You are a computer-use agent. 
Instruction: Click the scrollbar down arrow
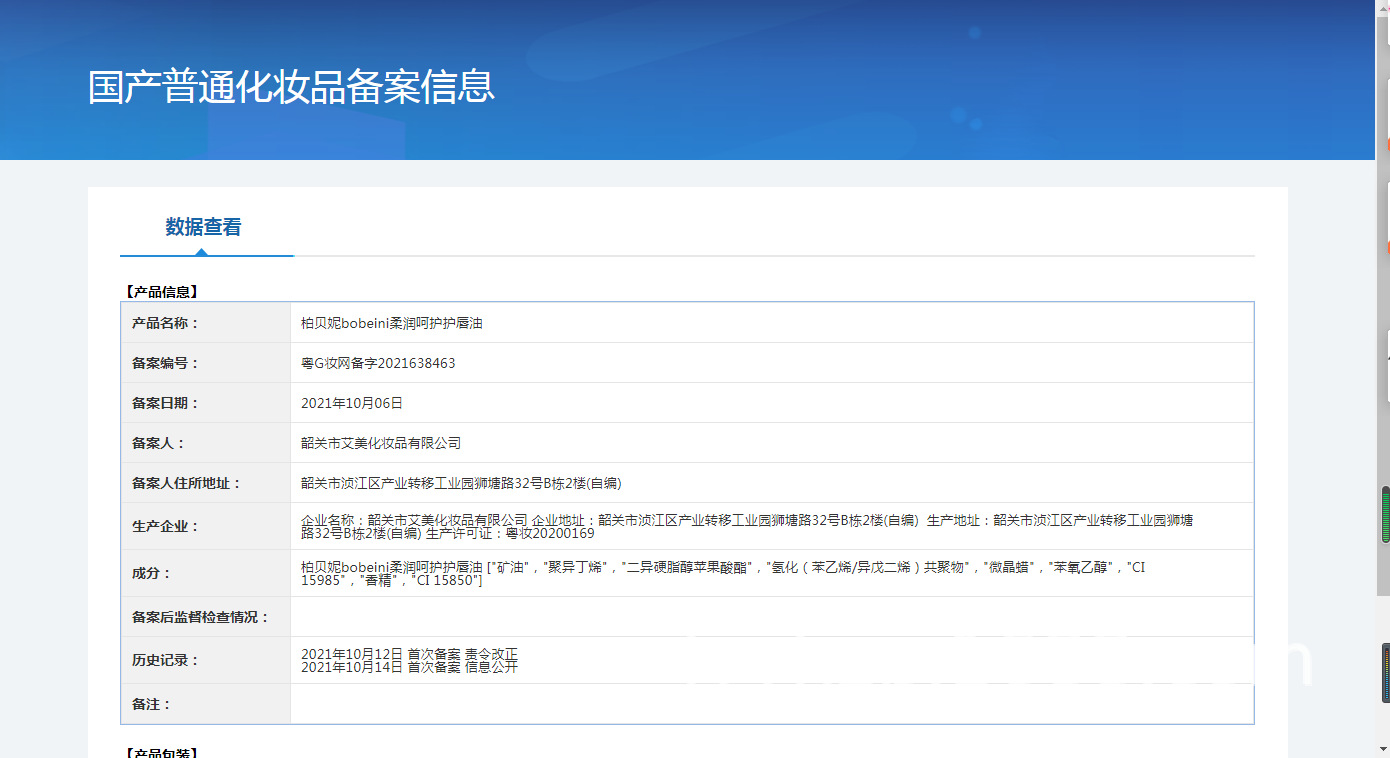[x=1382, y=749]
